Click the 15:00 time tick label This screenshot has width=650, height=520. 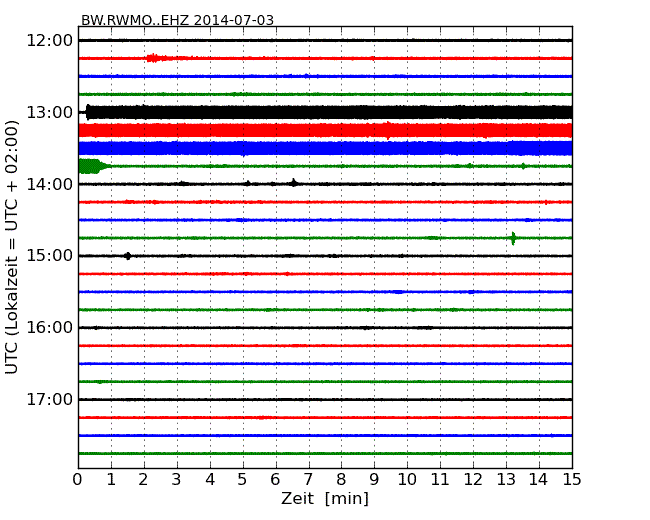[50, 255]
